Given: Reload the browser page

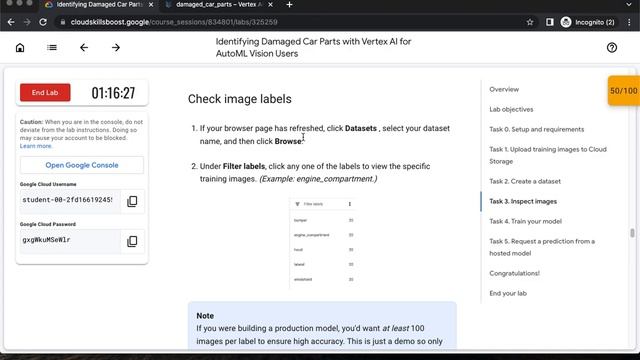Looking at the screenshot, I should (x=43, y=22).
